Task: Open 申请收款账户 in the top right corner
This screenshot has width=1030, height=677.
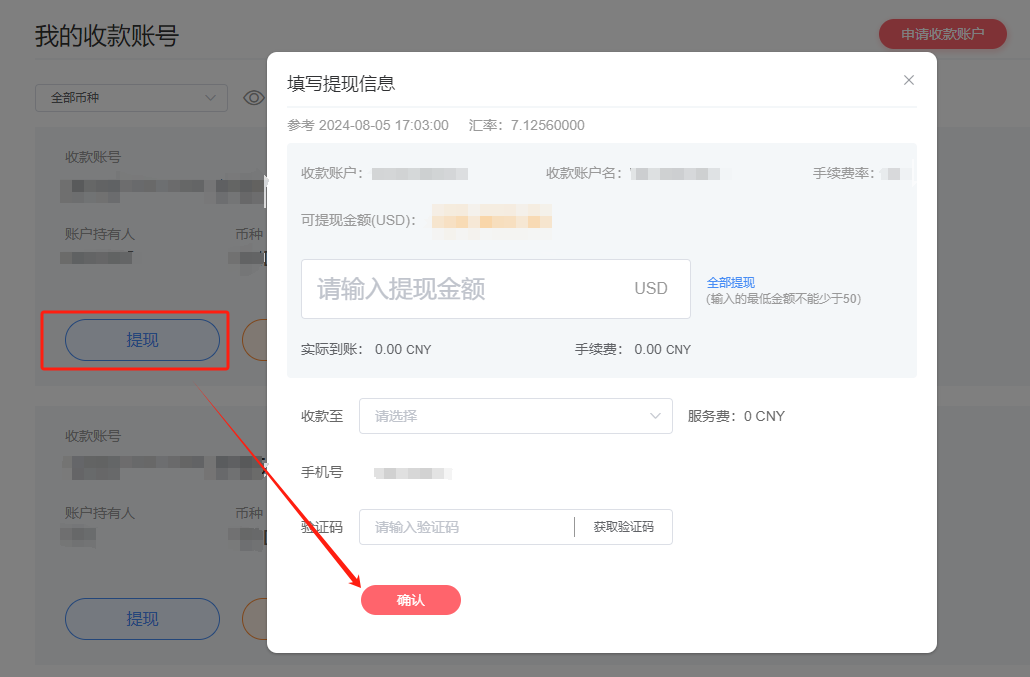Action: pyautogui.click(x=942, y=33)
